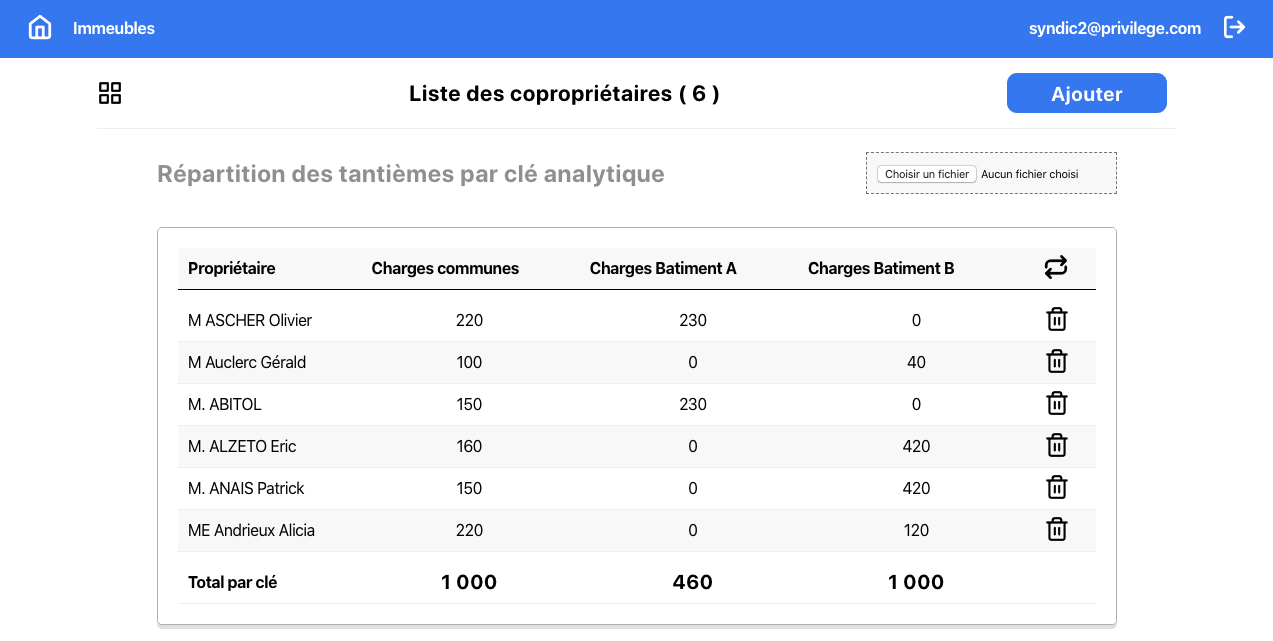
Task: Click Choisir un fichier button
Action: click(926, 174)
